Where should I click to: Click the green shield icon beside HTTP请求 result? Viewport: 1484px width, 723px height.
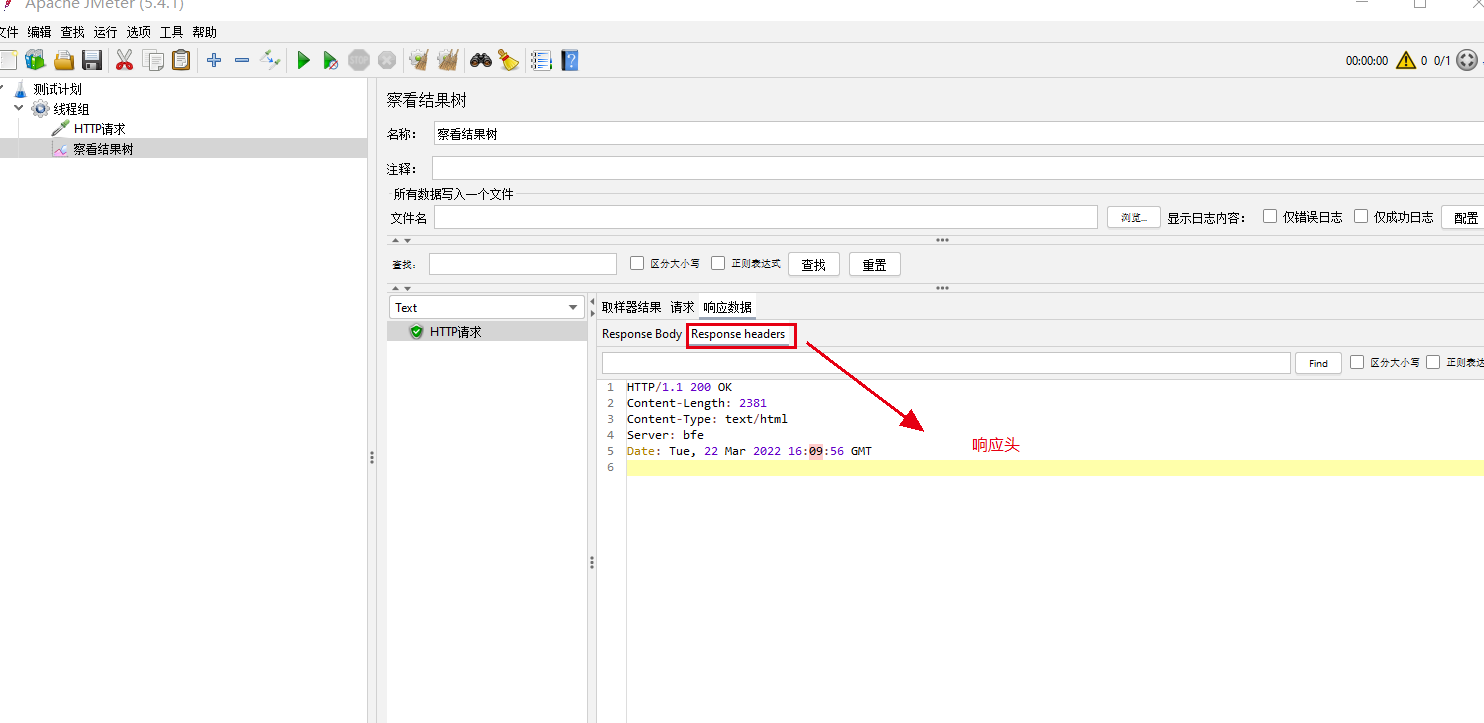[416, 332]
